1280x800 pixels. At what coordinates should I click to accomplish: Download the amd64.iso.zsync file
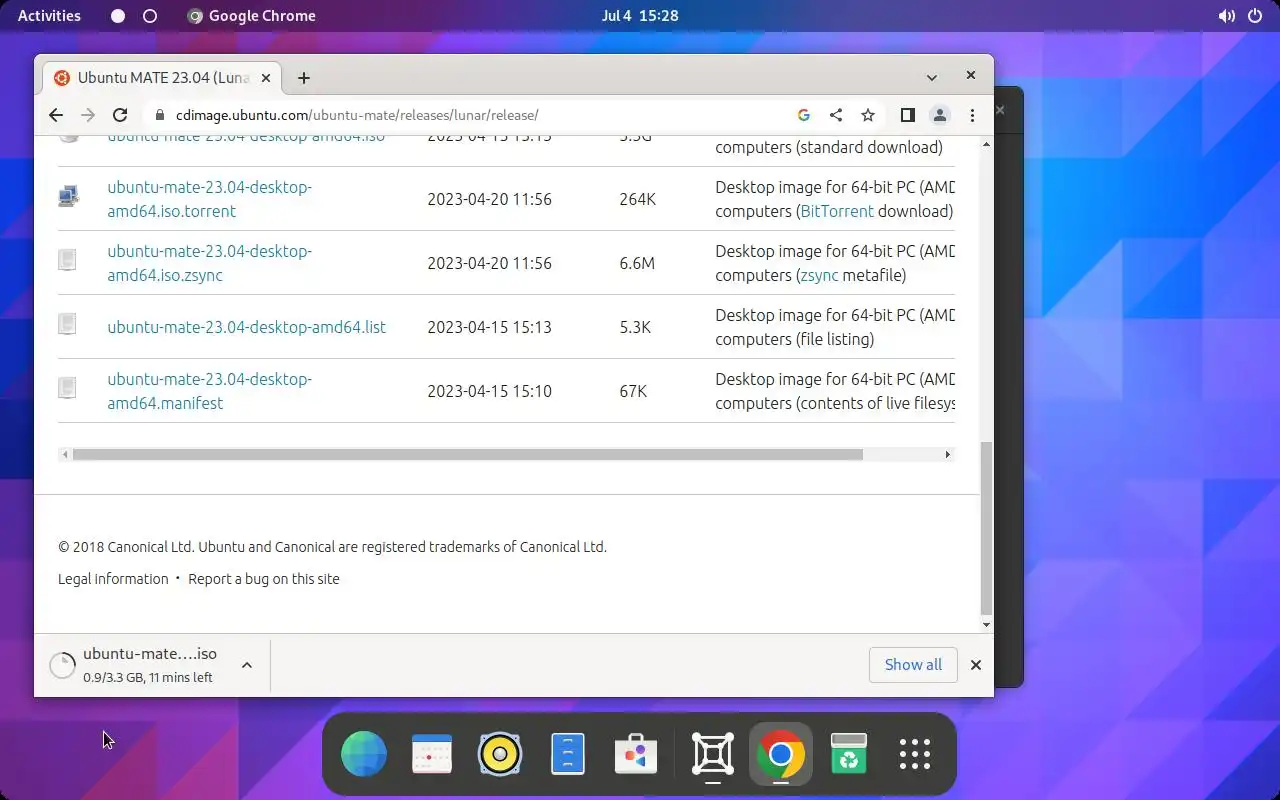pos(209,263)
